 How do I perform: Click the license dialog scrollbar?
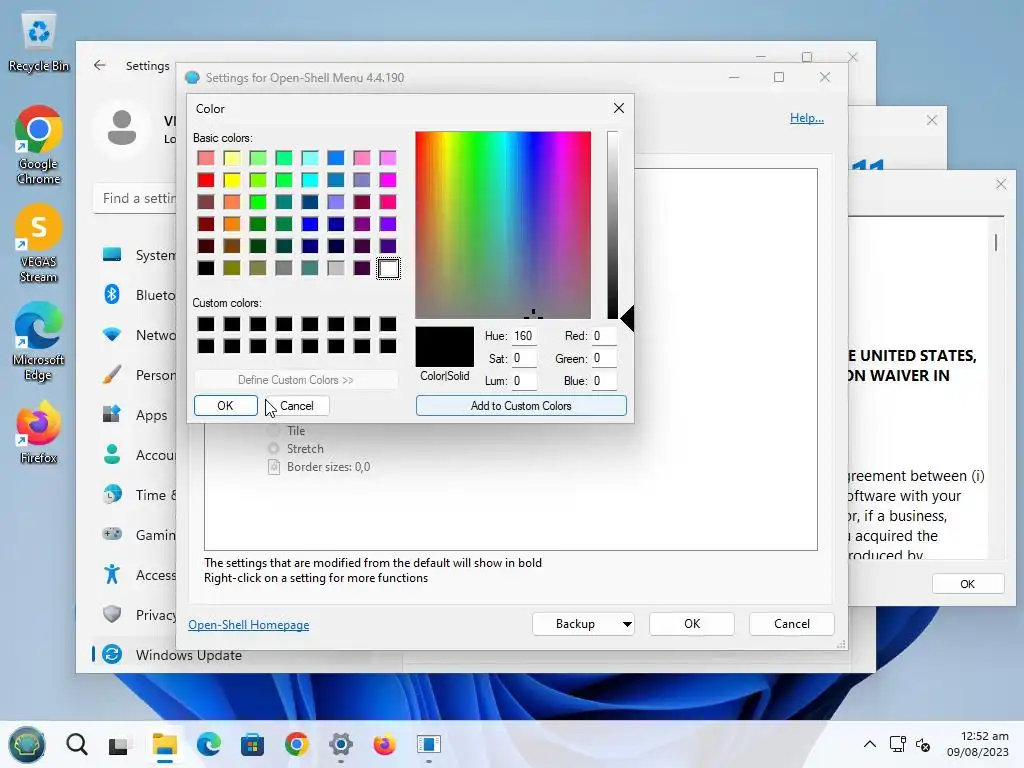click(x=996, y=243)
